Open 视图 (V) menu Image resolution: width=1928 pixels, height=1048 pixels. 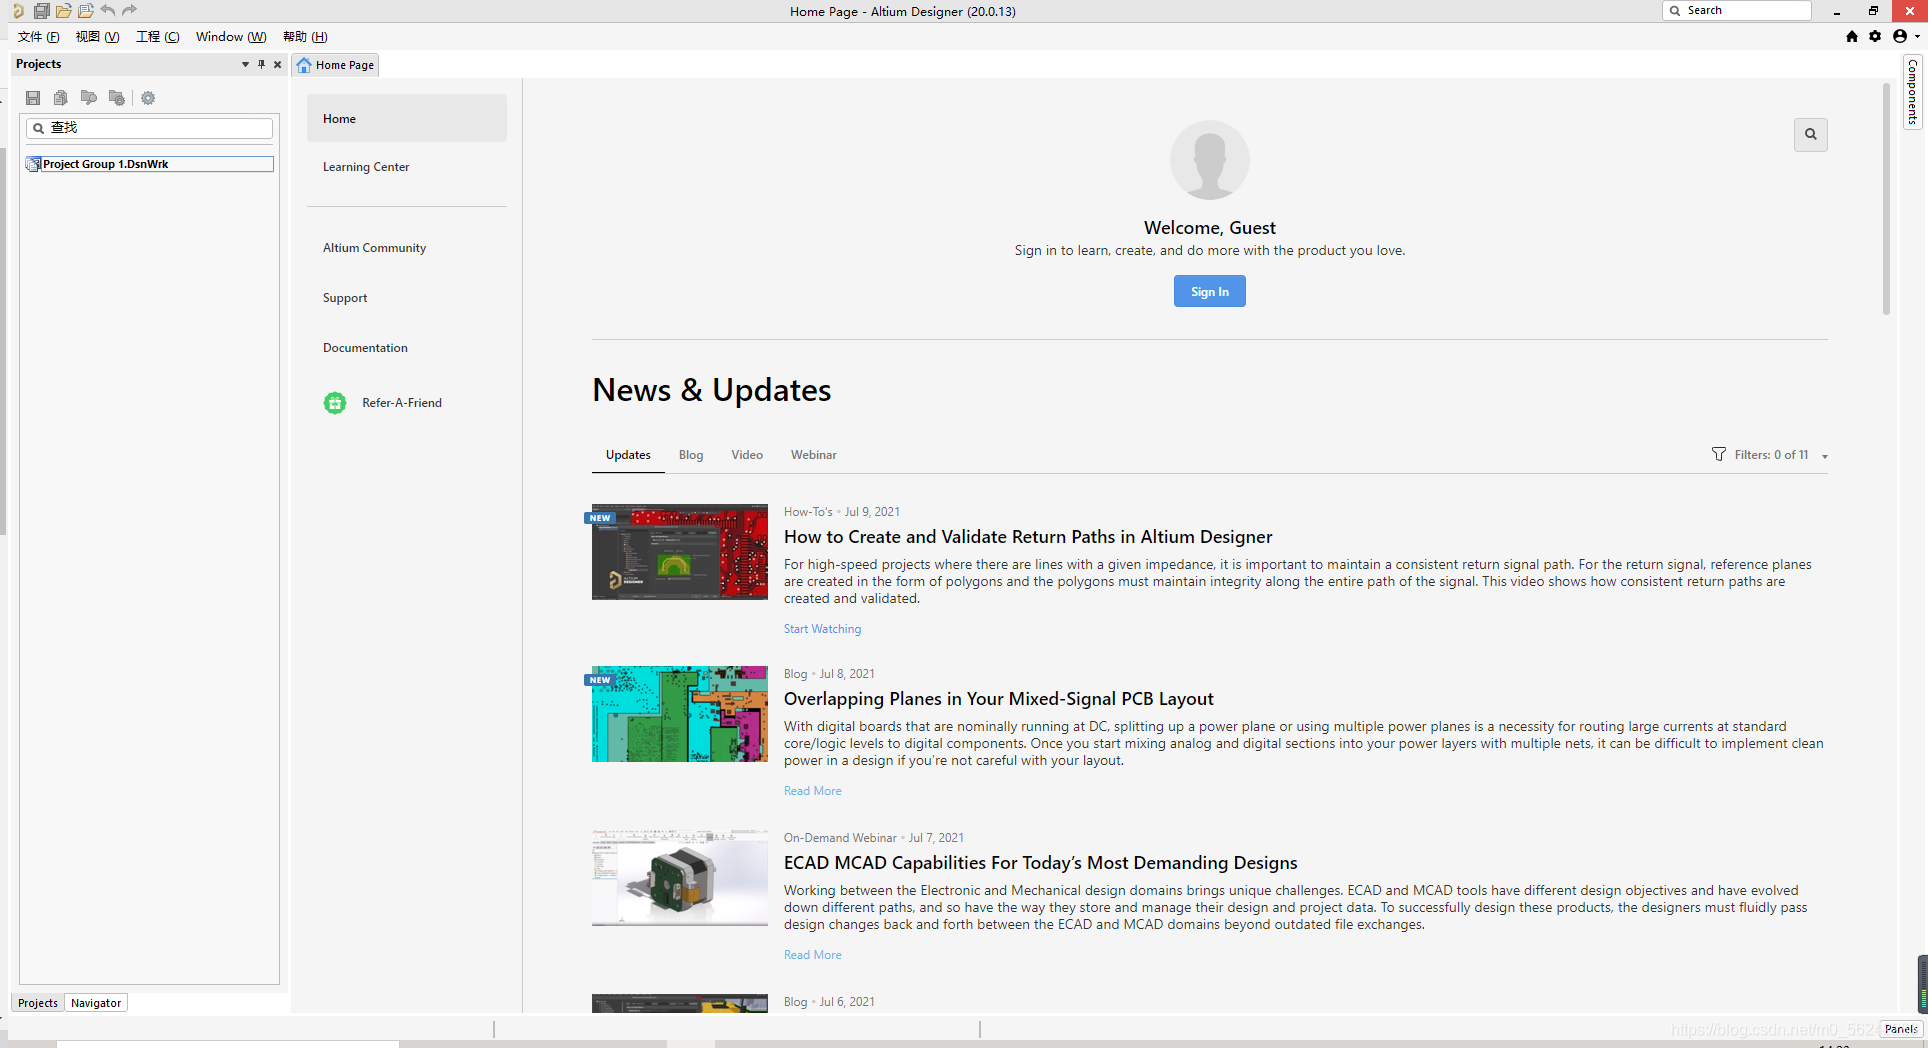click(x=98, y=37)
